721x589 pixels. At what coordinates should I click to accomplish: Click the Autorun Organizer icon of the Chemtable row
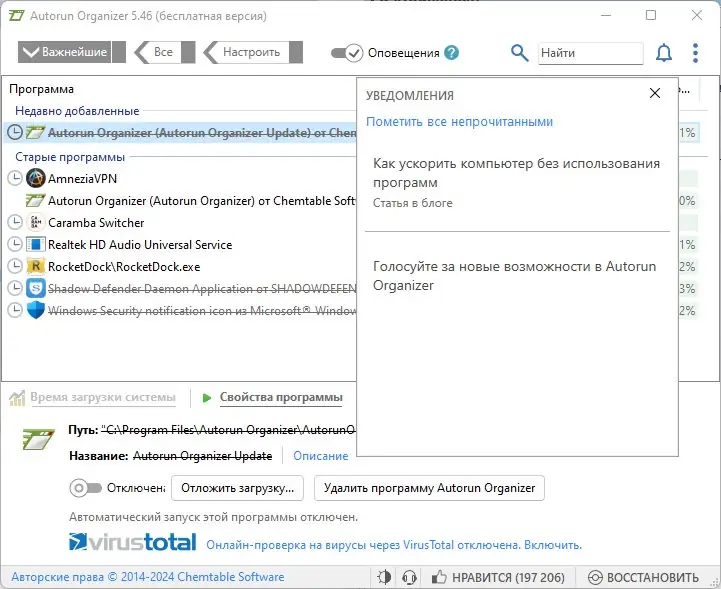(35, 200)
